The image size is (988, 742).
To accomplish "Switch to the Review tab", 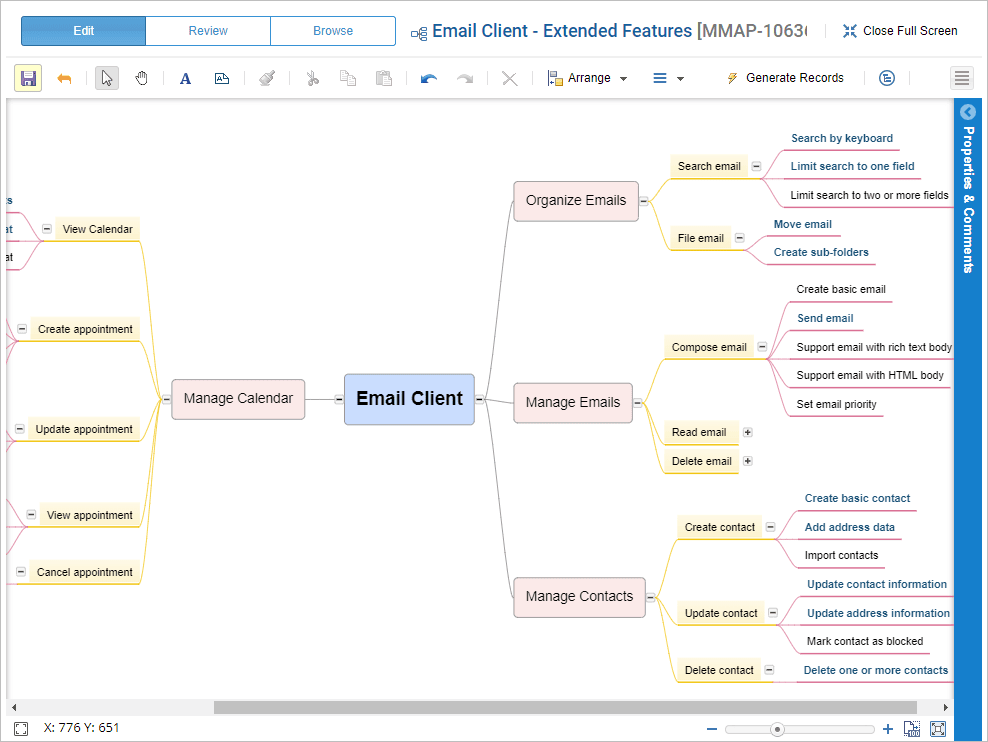I will point(208,31).
